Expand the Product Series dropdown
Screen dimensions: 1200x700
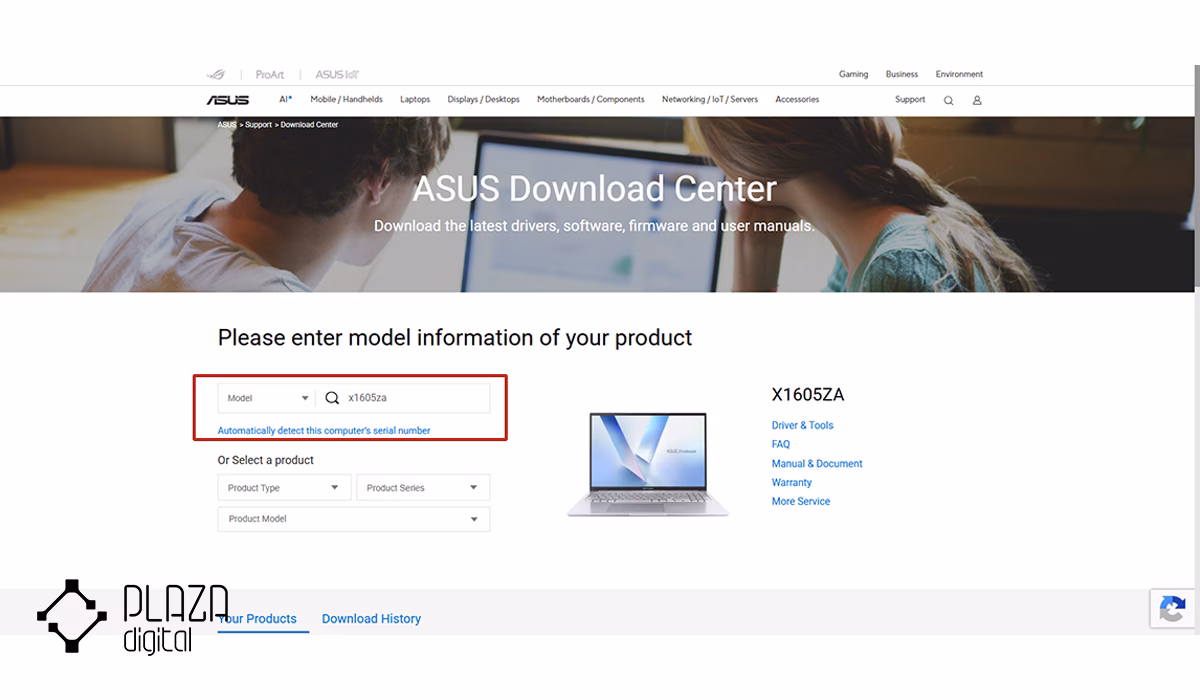[x=423, y=488]
